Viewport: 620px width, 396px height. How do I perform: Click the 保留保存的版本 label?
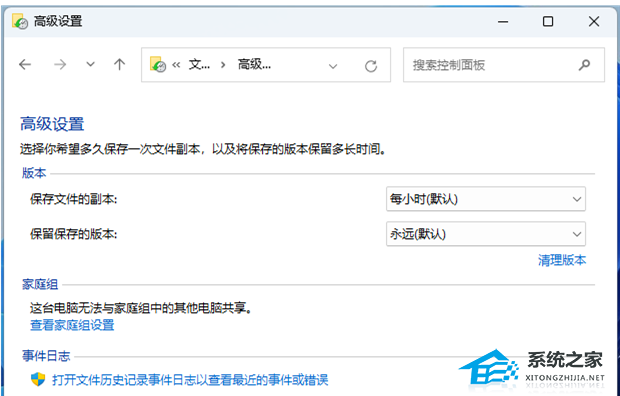pos(74,234)
